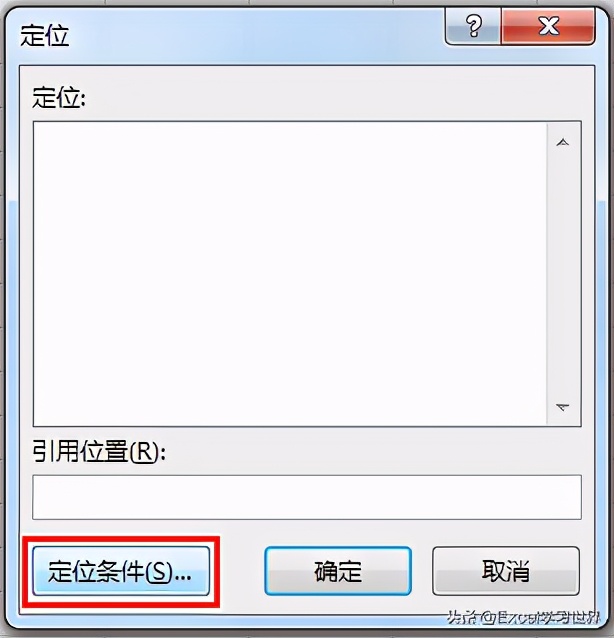
Task: Dismiss the dialog with 取消
Action: point(506,571)
